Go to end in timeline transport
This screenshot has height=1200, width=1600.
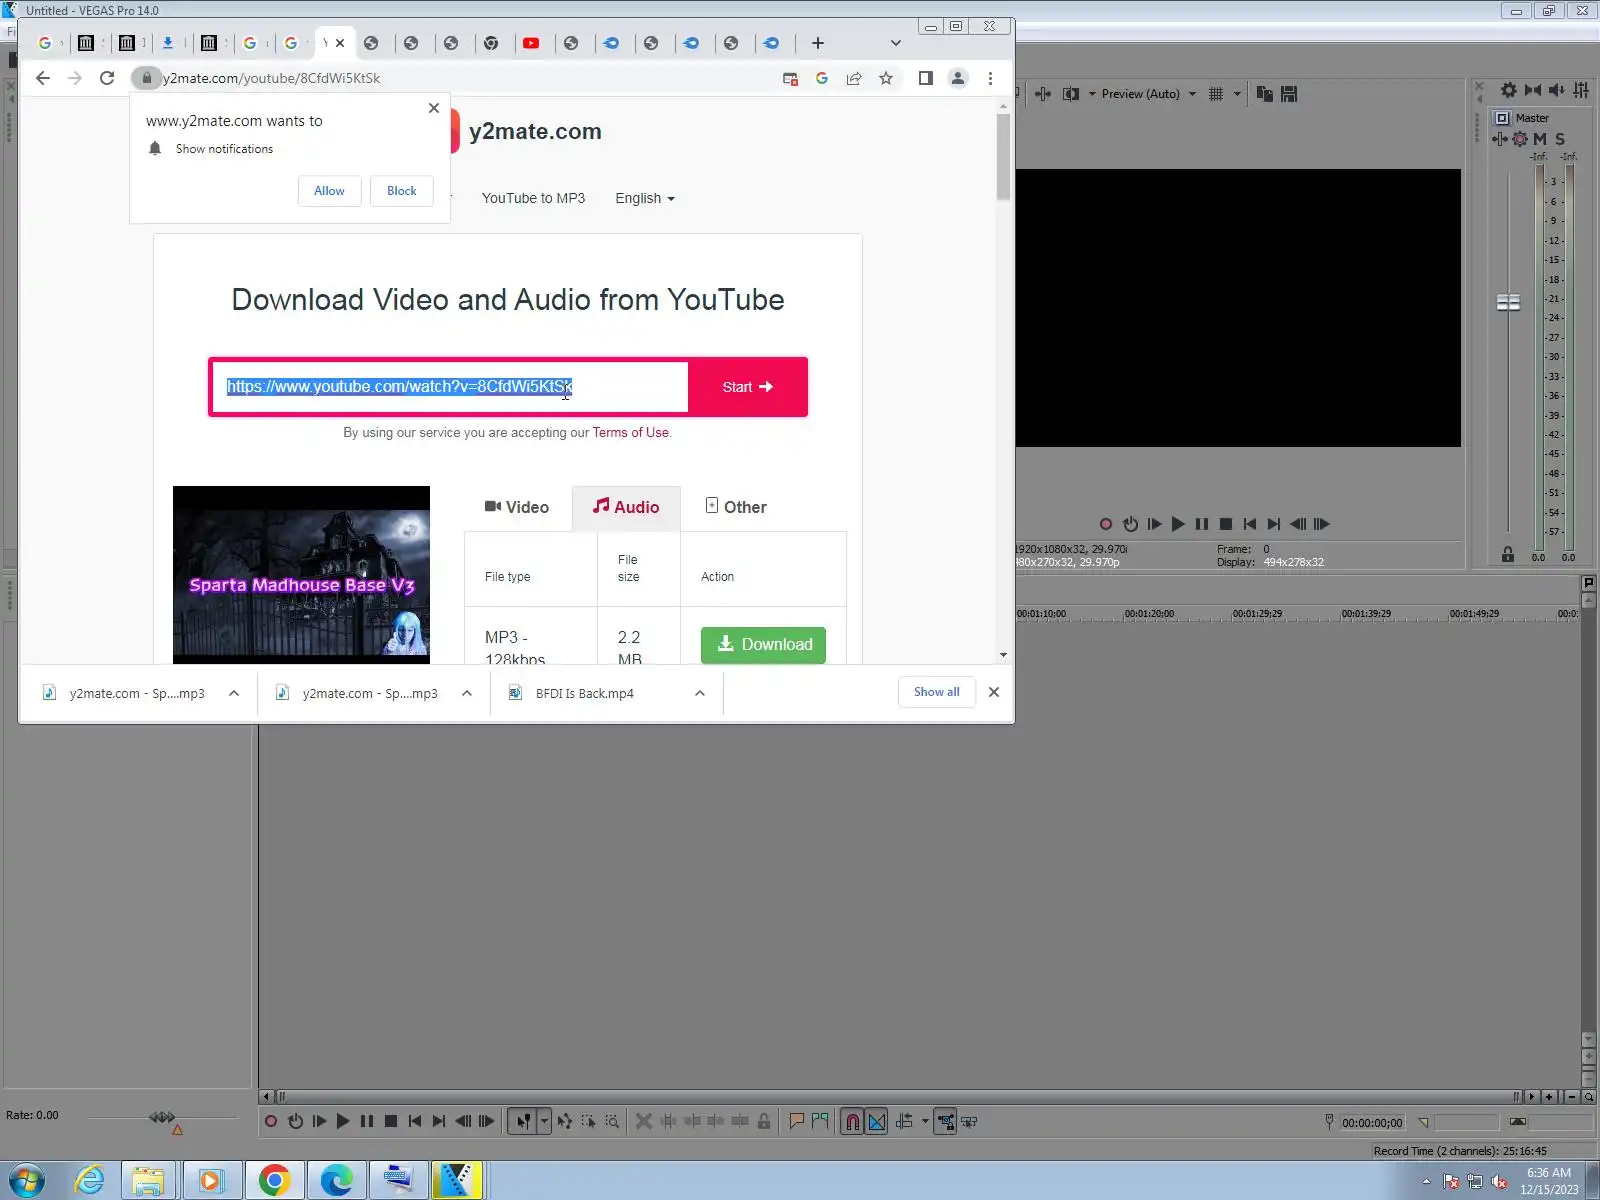click(439, 1122)
